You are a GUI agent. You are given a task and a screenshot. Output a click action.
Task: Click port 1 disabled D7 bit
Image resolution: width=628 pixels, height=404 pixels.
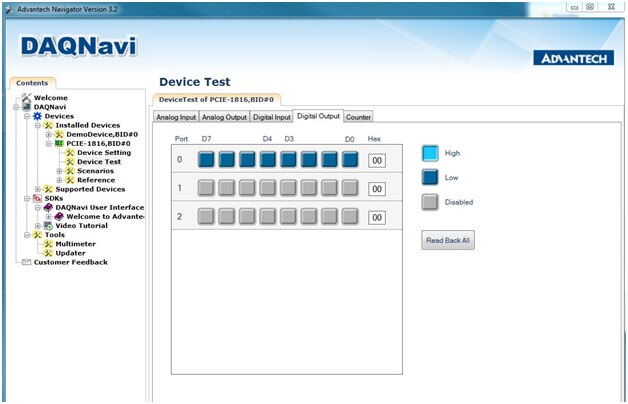pyautogui.click(x=206, y=188)
